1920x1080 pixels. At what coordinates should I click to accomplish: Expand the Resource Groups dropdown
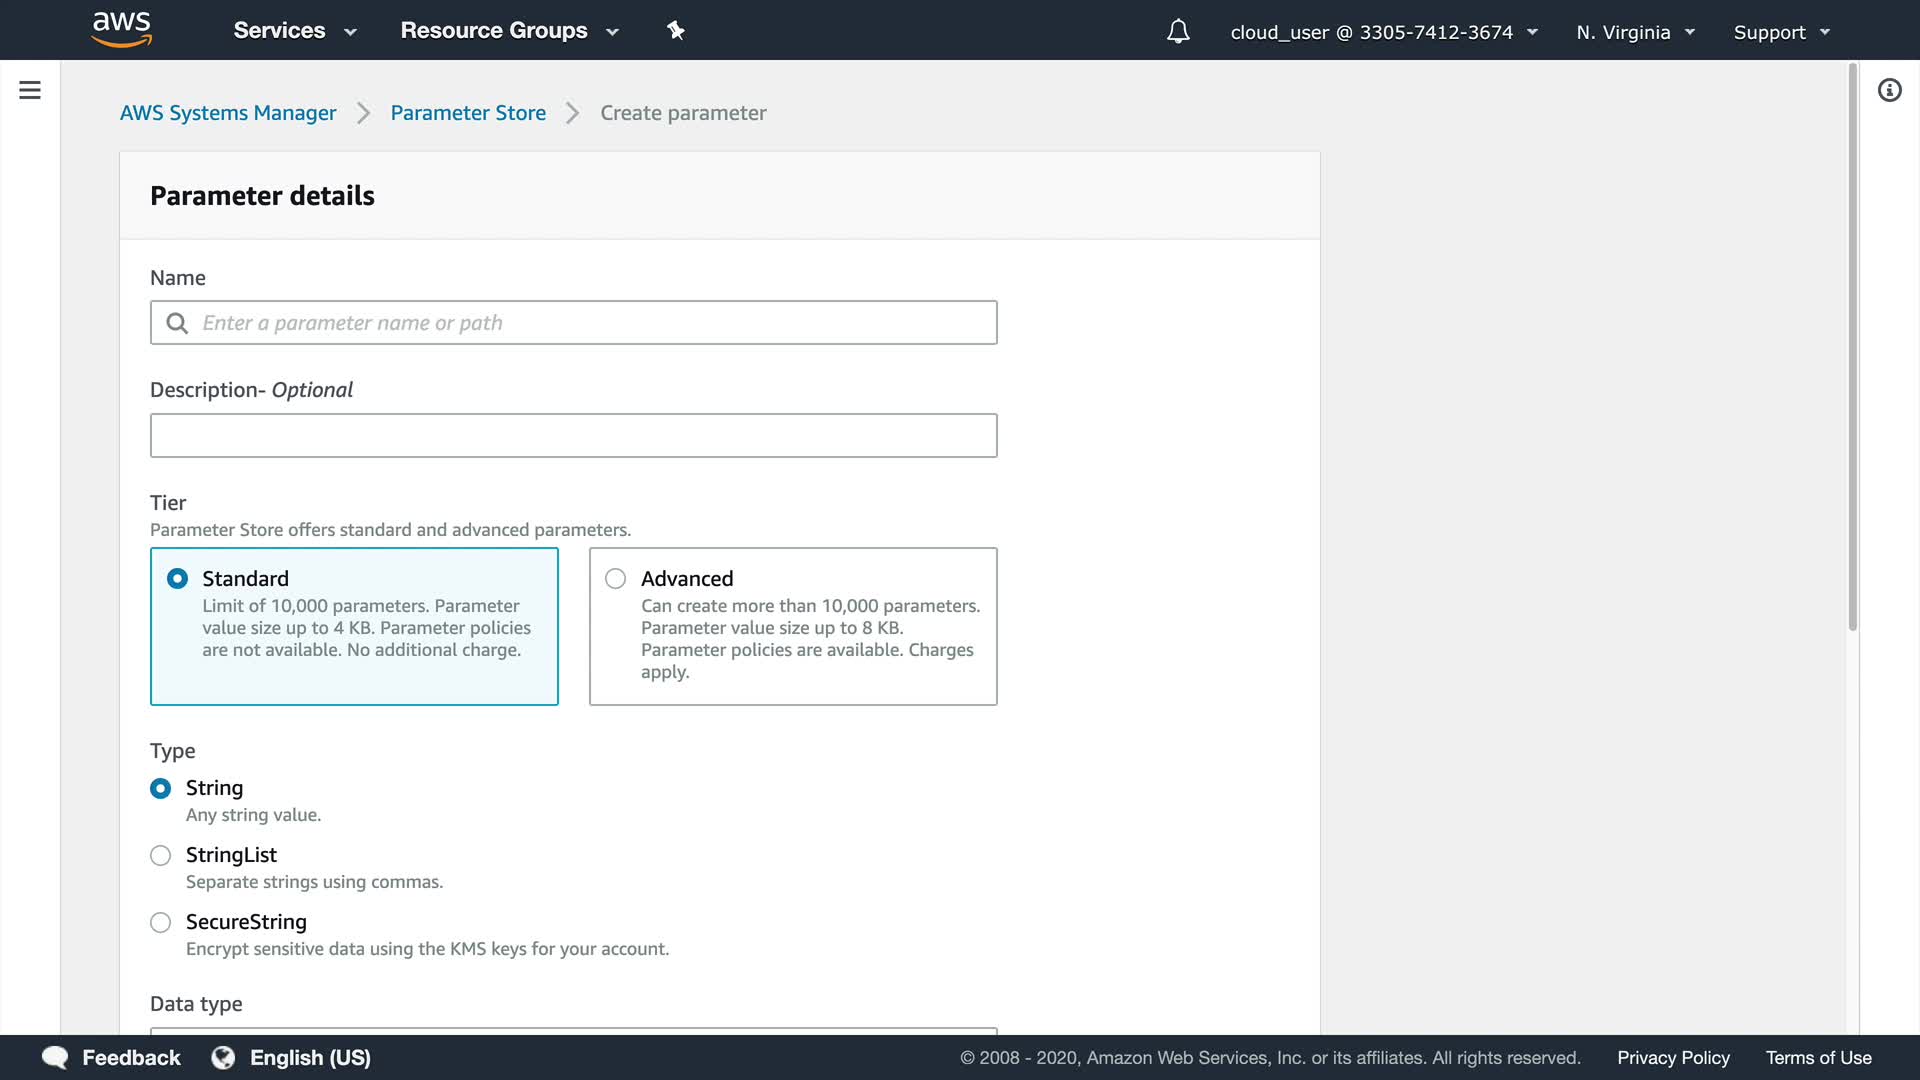(509, 31)
